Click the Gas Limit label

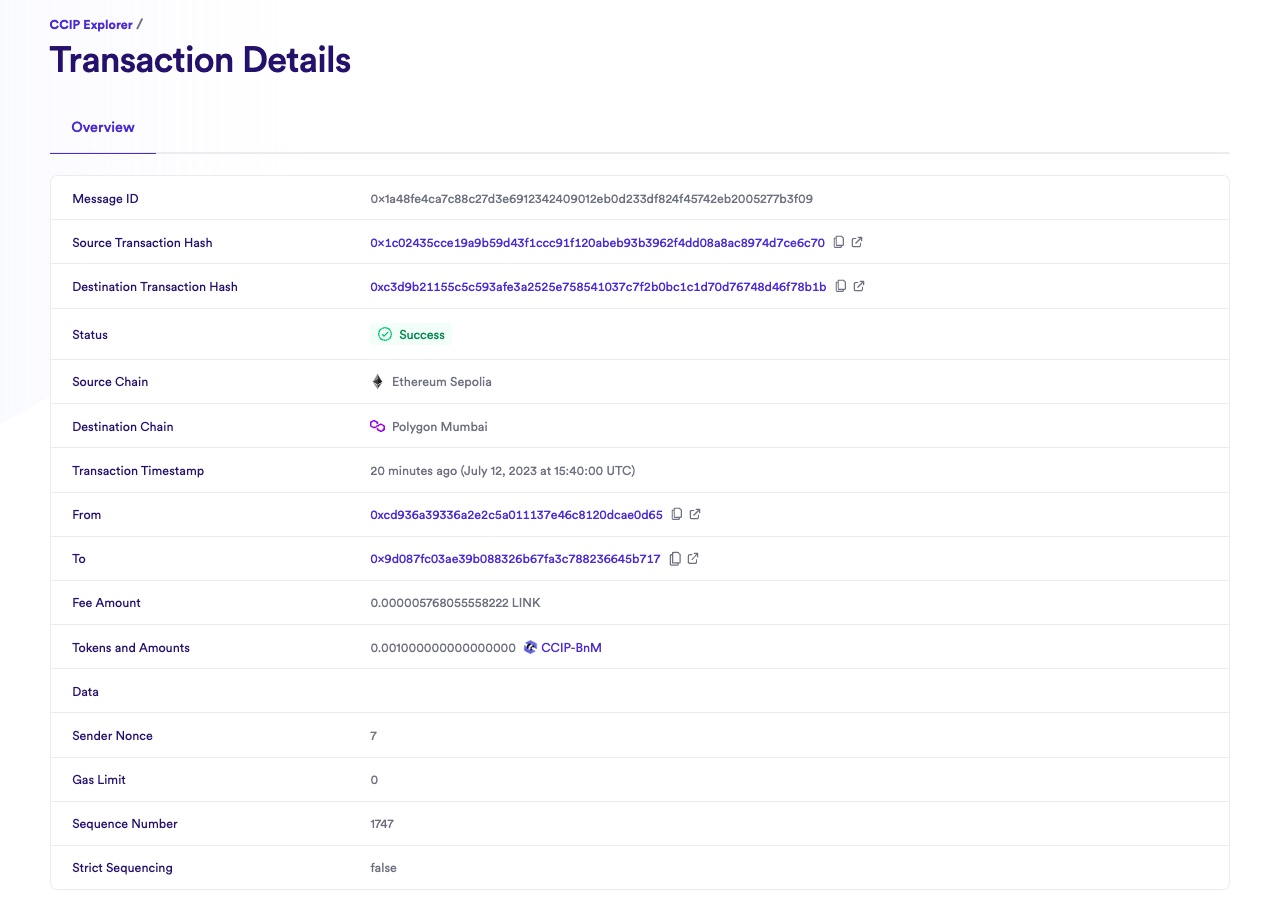(99, 780)
